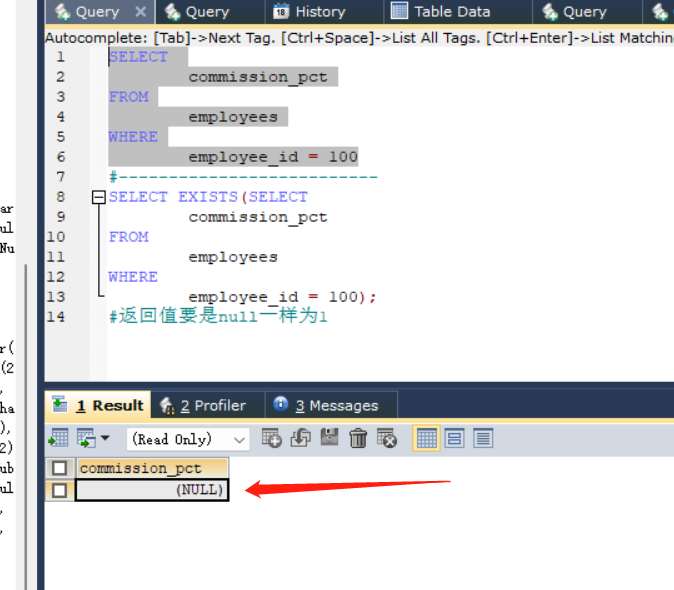The image size is (674, 590).
Task: Click employees on line 11
Action: pyautogui.click(x=233, y=257)
